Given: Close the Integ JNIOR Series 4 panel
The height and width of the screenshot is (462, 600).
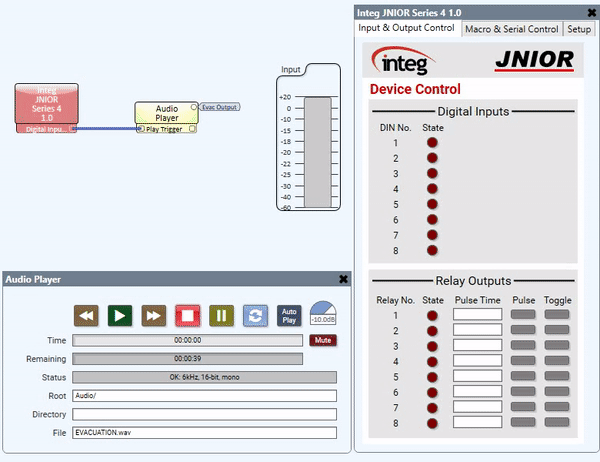Looking at the screenshot, I should (592, 13).
